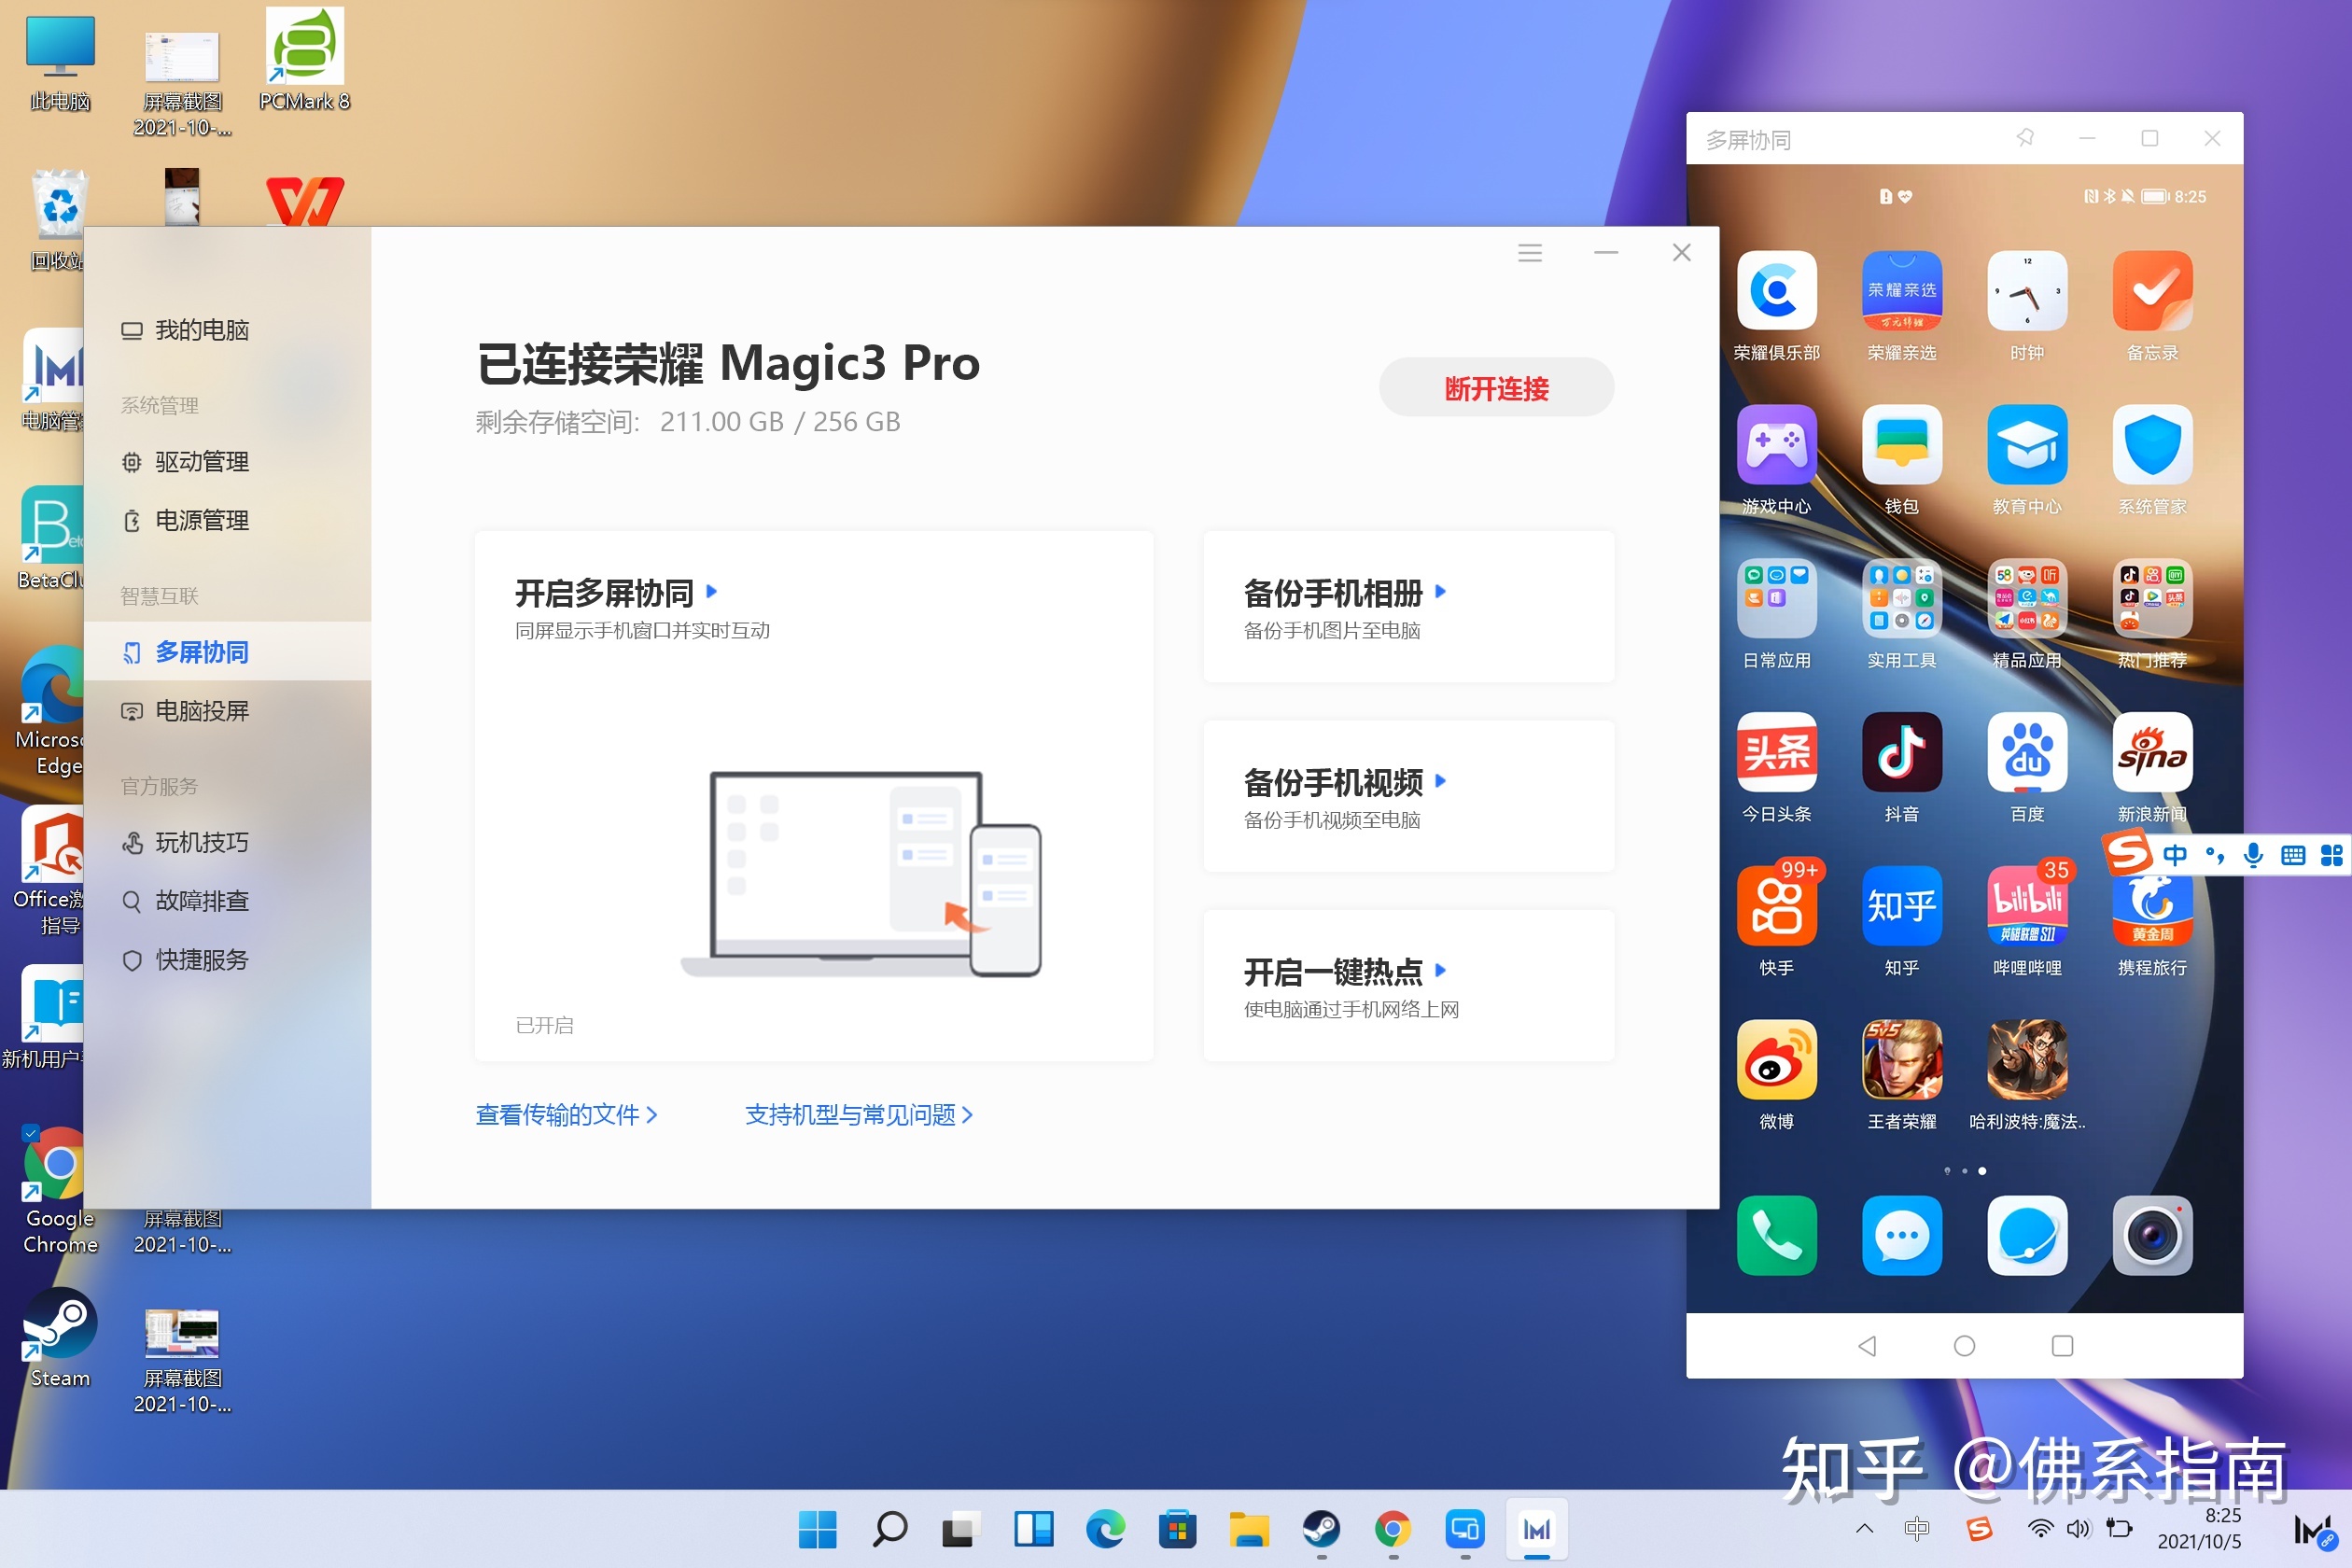2352x1568 pixels.
Task: Click the Windows Start button
Action: coord(817,1529)
